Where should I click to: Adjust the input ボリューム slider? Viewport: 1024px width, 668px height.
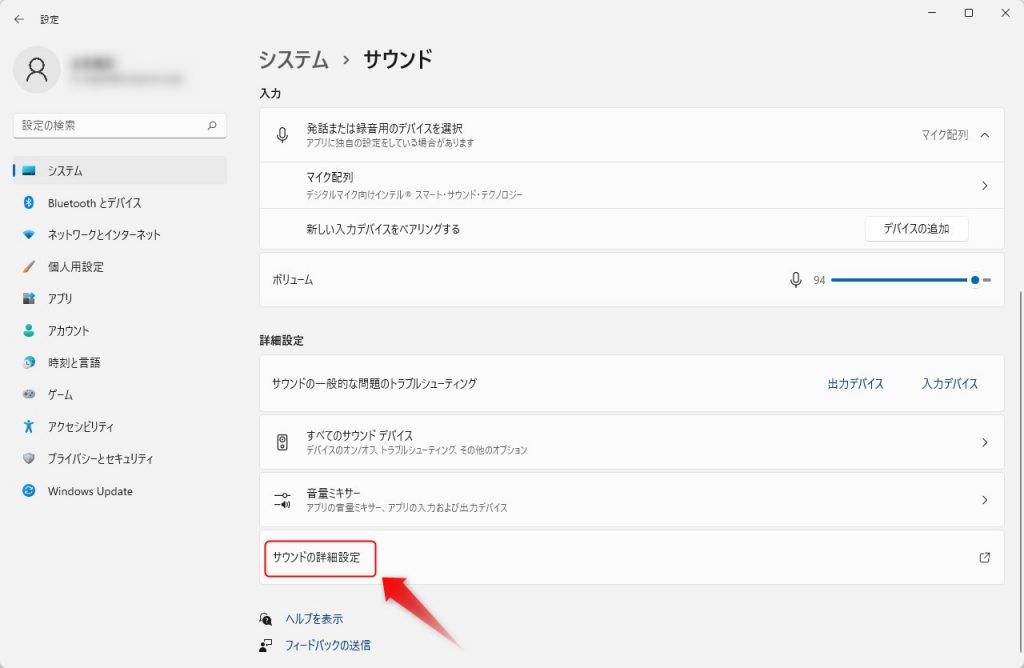click(911, 280)
